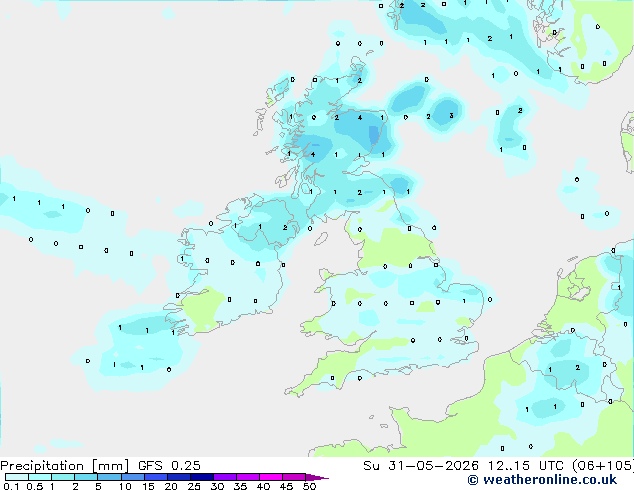The height and width of the screenshot is (490, 634).
Task: Click the legend label '40'
Action: pos(264,486)
